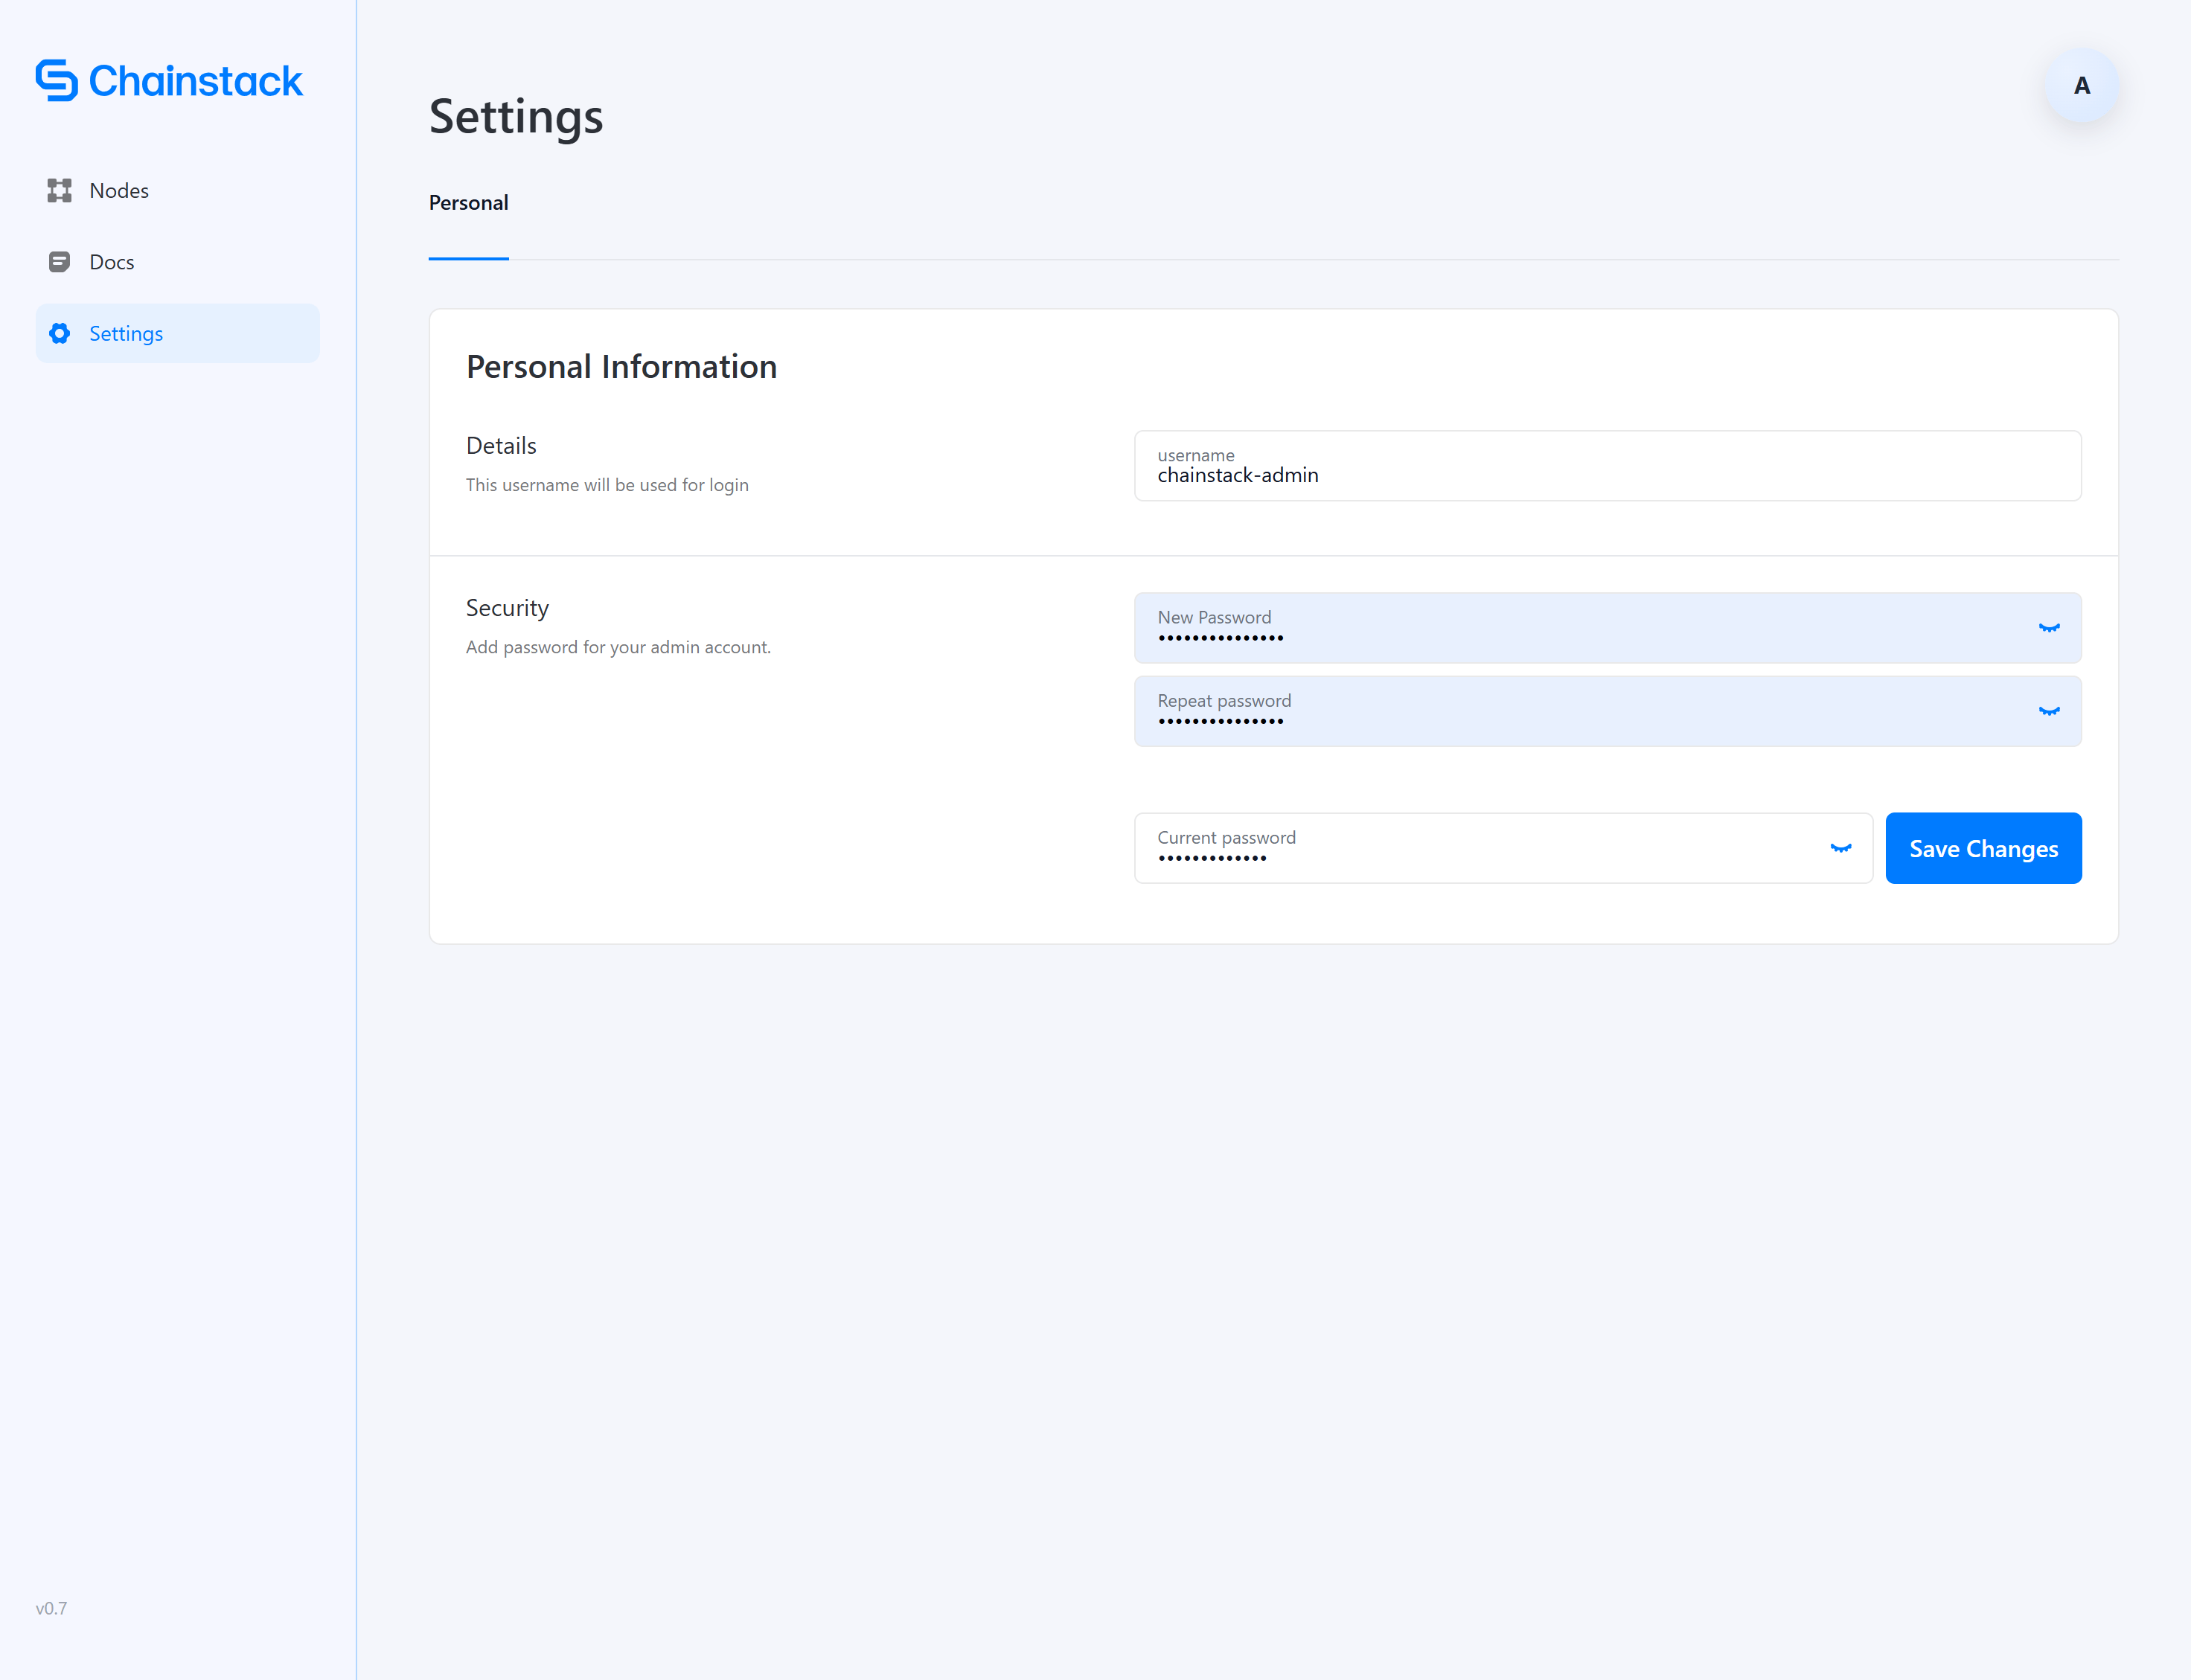Focus the Current password field

coord(1504,848)
